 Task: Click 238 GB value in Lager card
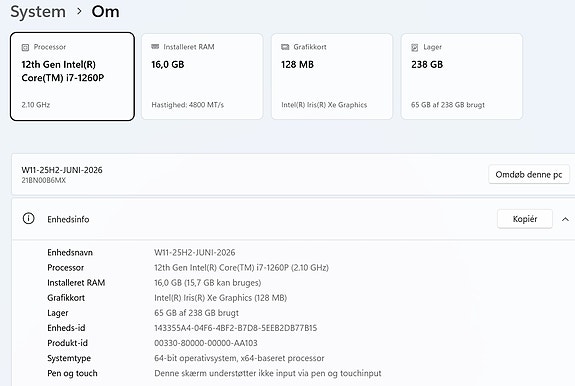427,65
